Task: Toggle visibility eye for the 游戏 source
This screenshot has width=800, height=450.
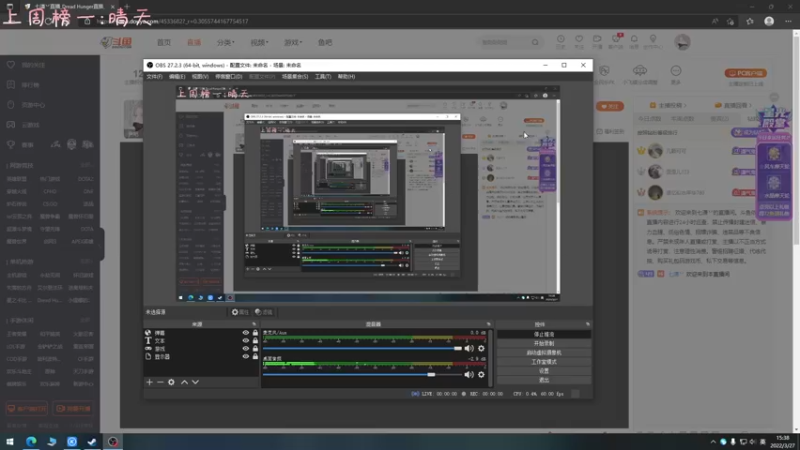Action: (x=246, y=348)
